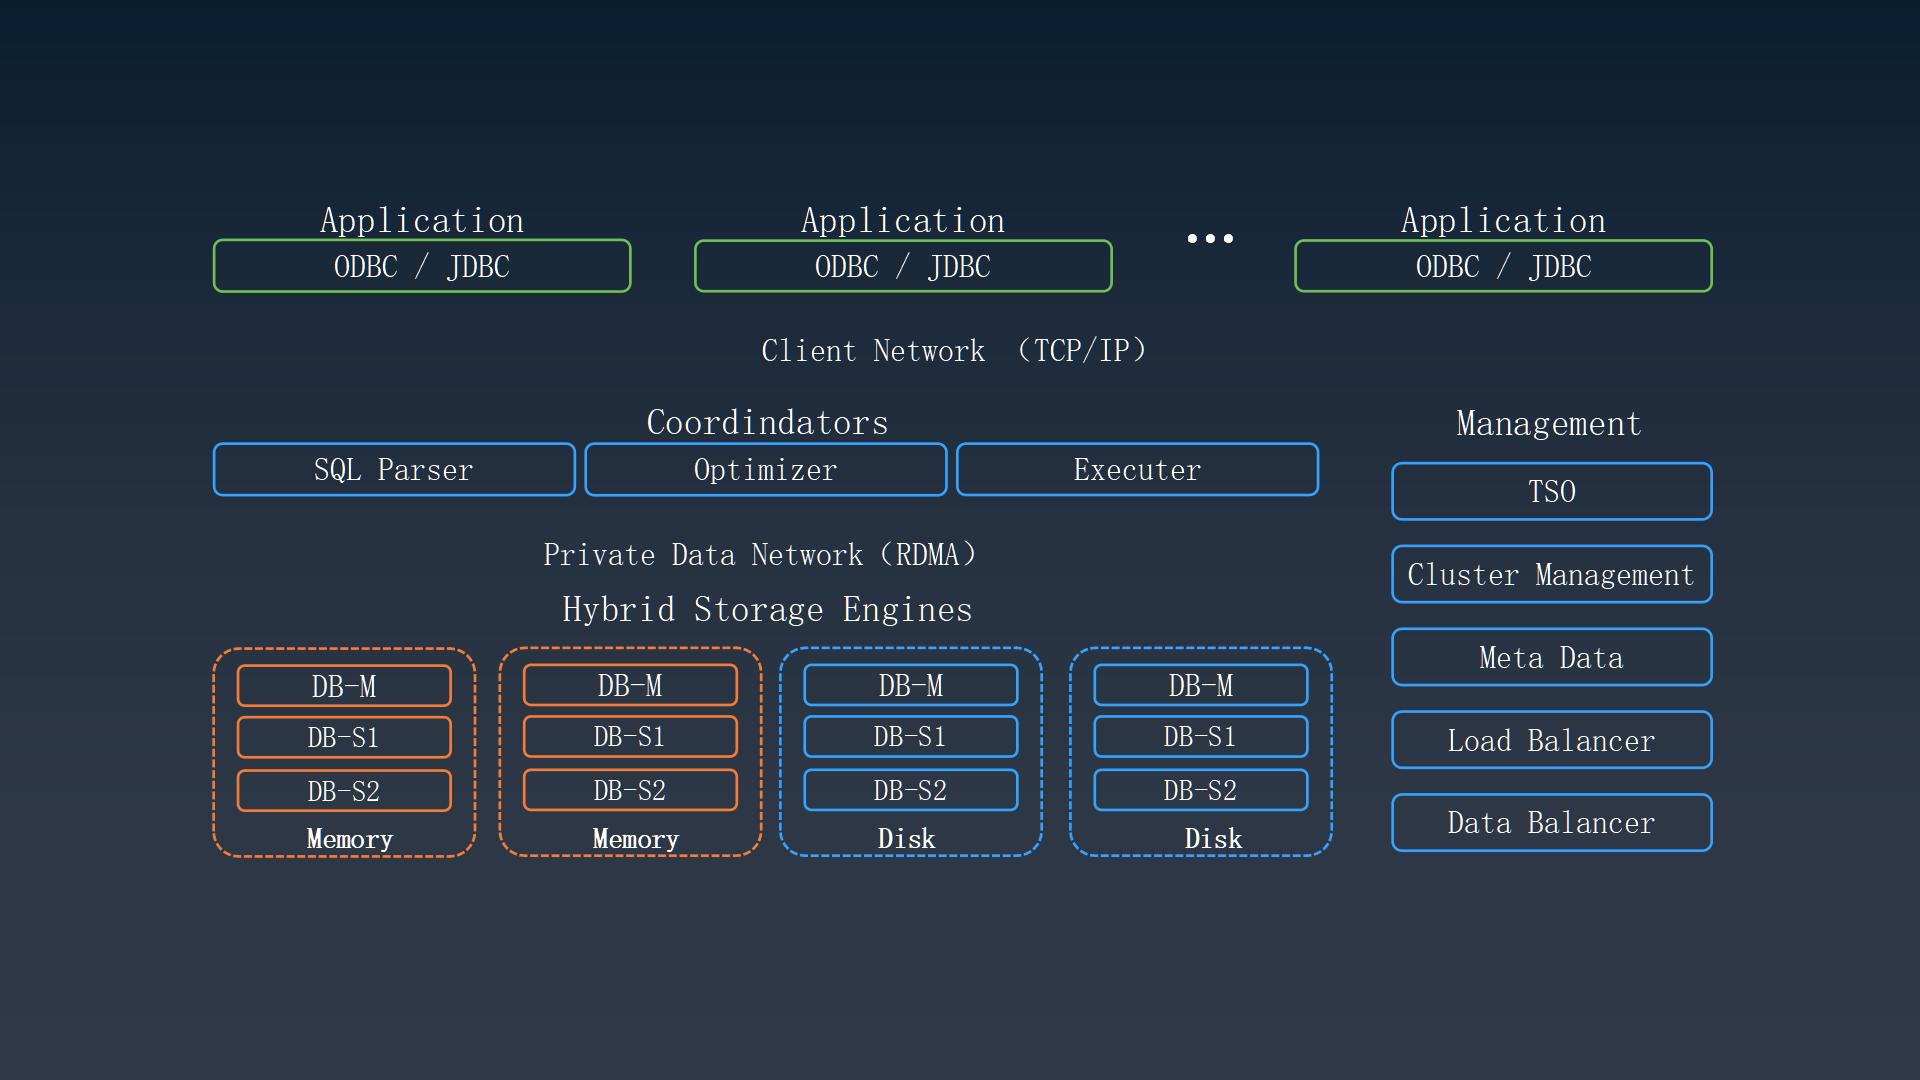
Task: Select the Optimizer box
Action: point(765,470)
